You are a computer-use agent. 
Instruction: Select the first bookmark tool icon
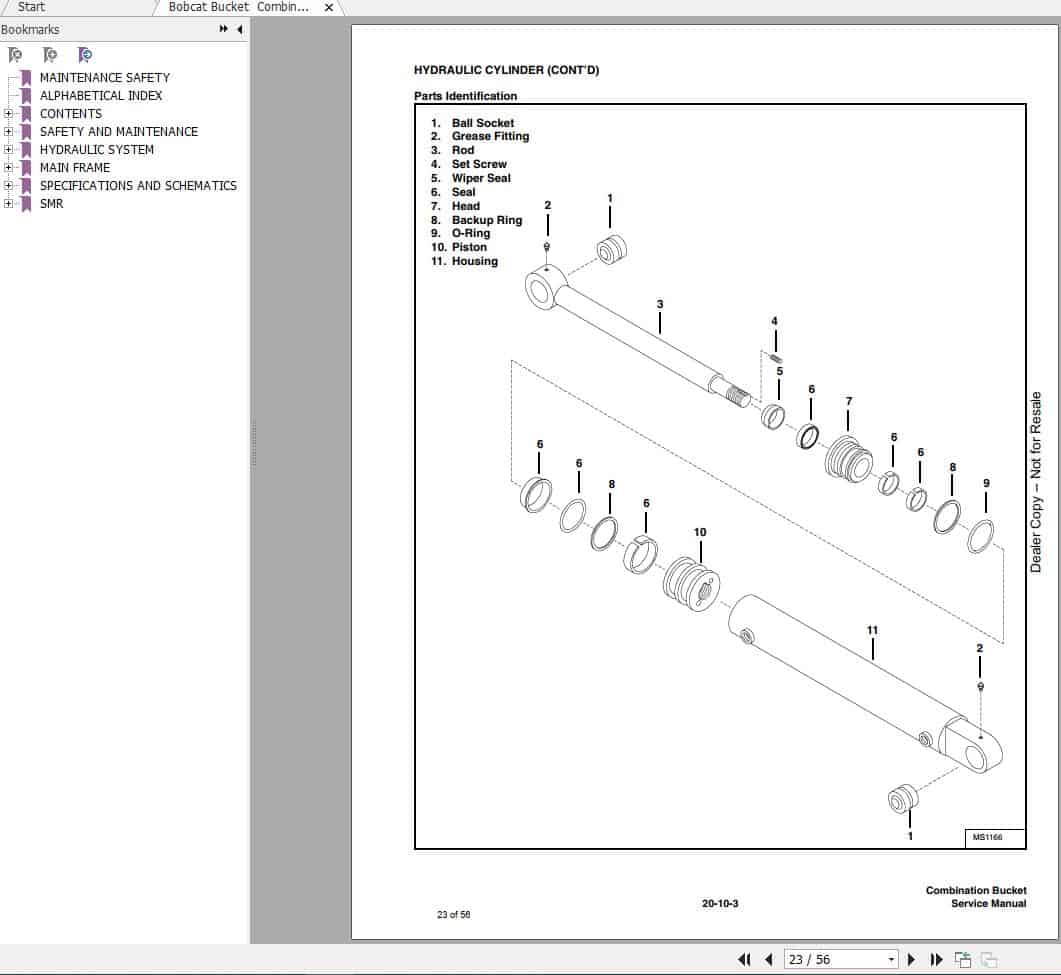click(x=16, y=54)
